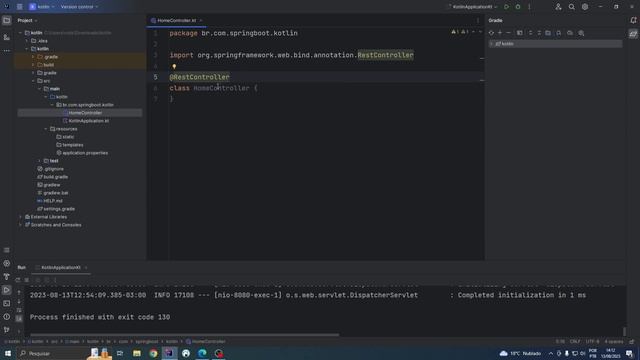Close the HomeController.kt tab

[201, 20]
